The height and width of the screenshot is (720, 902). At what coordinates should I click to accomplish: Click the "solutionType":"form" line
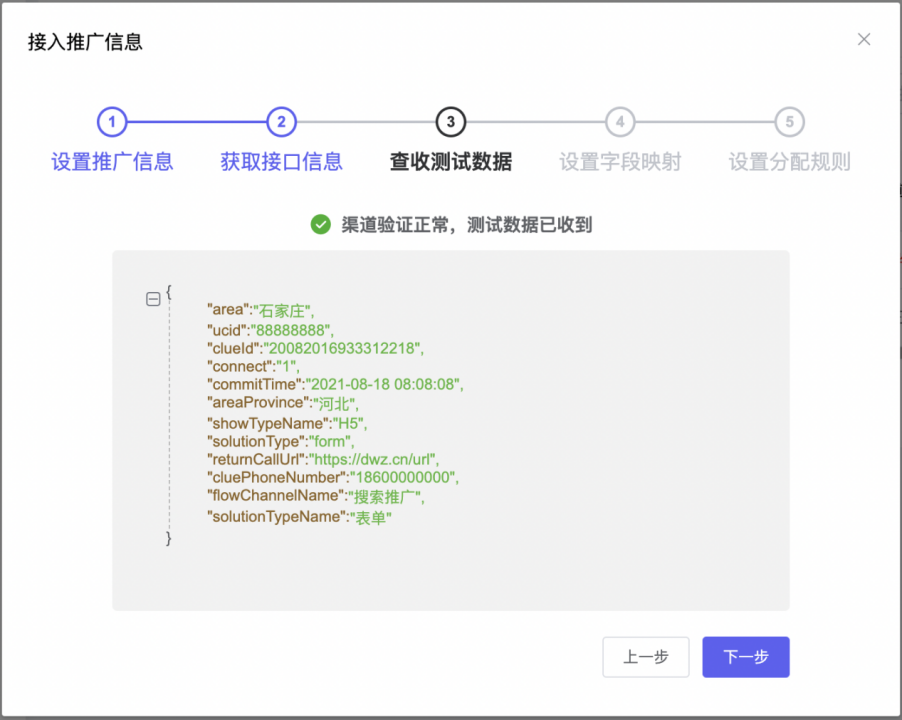click(x=281, y=442)
